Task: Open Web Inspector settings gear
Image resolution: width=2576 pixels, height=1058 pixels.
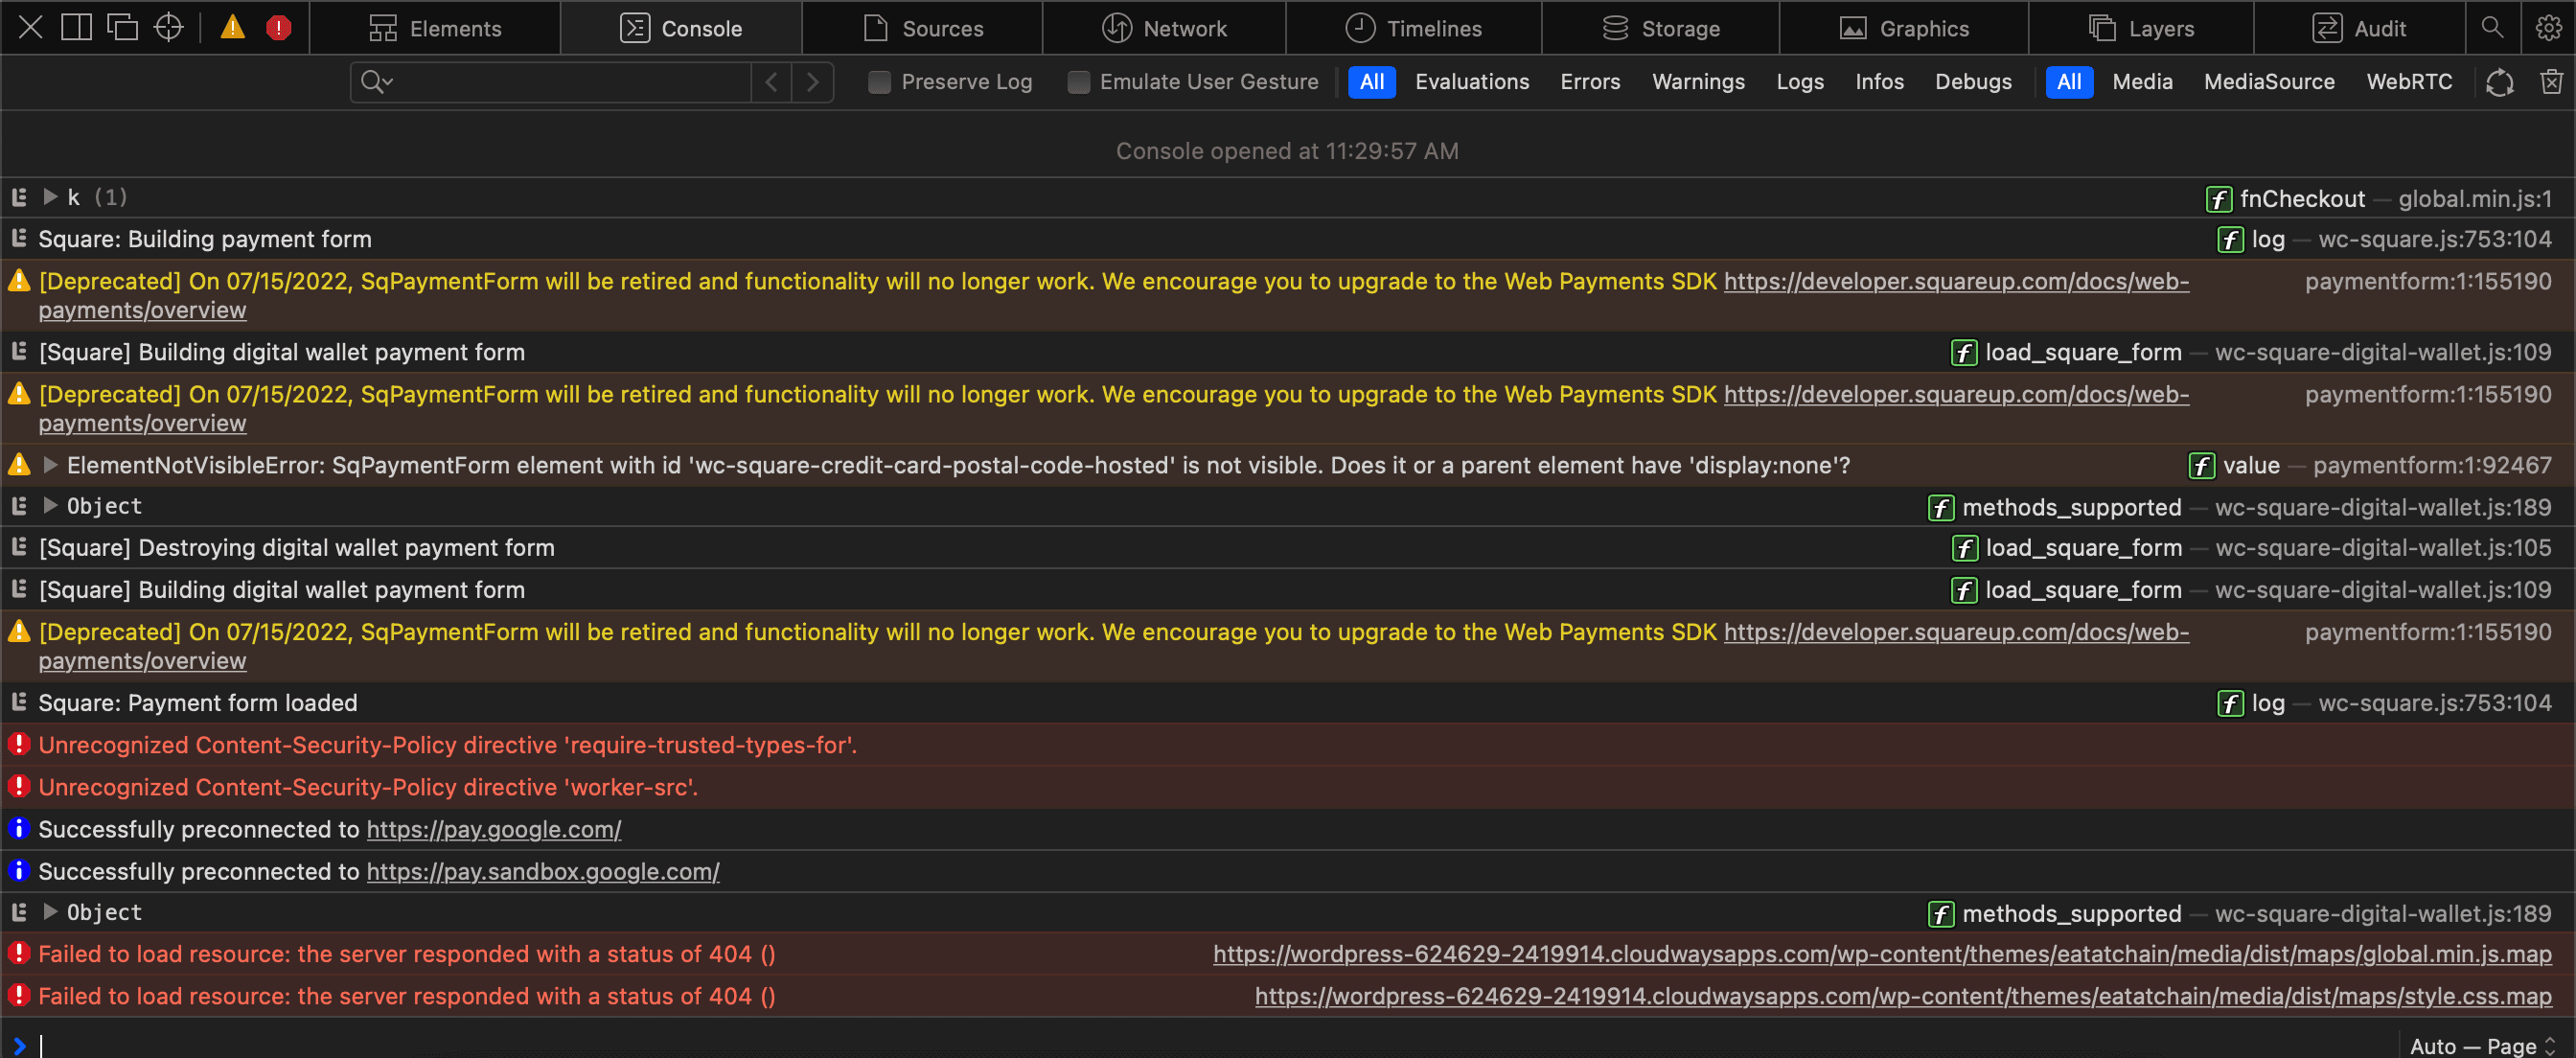Action: tap(2548, 27)
